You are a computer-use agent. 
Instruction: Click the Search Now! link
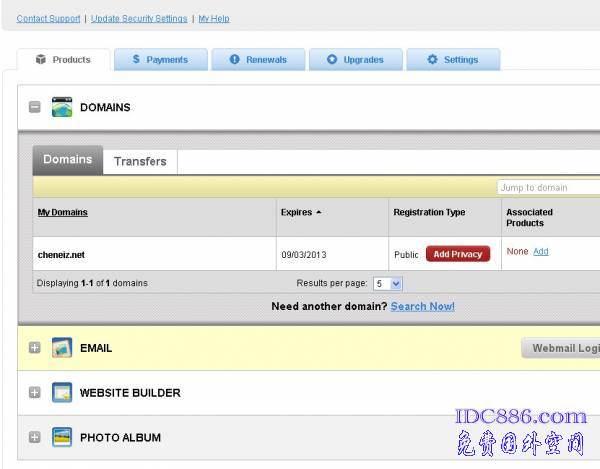pyautogui.click(x=422, y=306)
